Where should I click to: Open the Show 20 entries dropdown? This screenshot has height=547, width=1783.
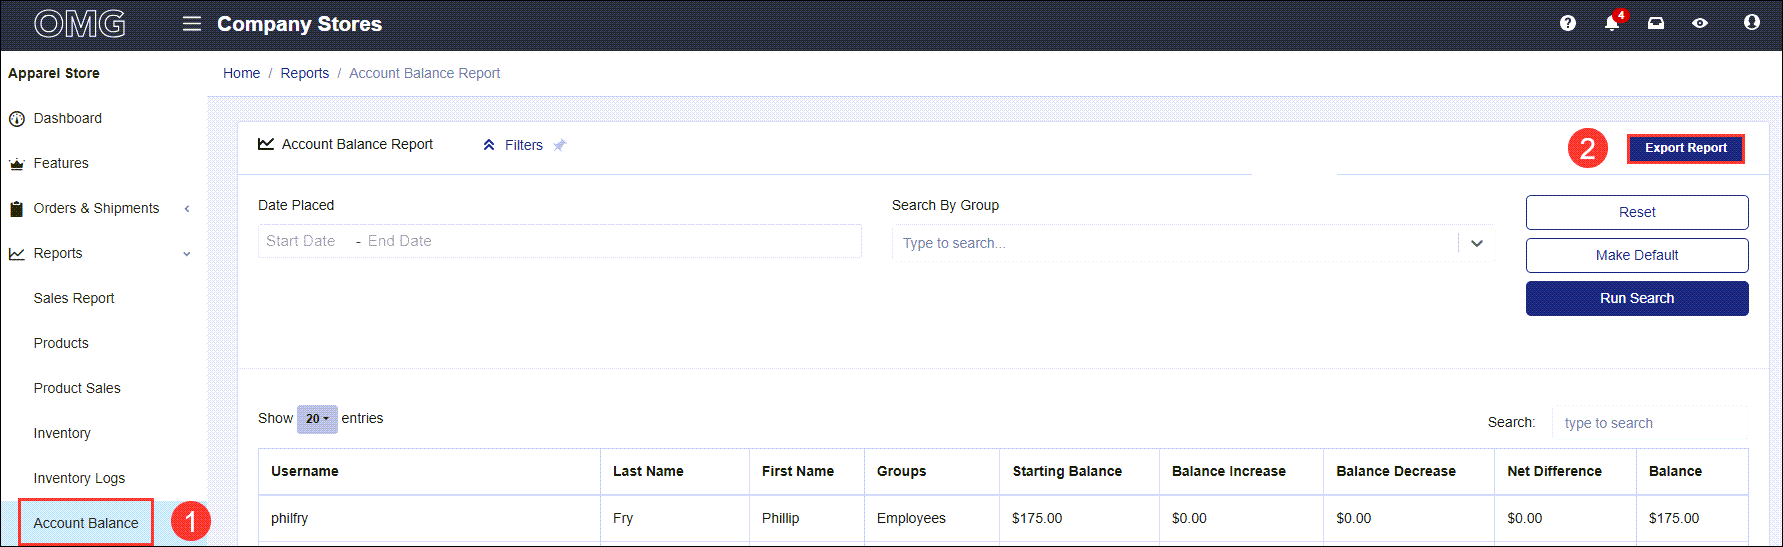(x=317, y=419)
